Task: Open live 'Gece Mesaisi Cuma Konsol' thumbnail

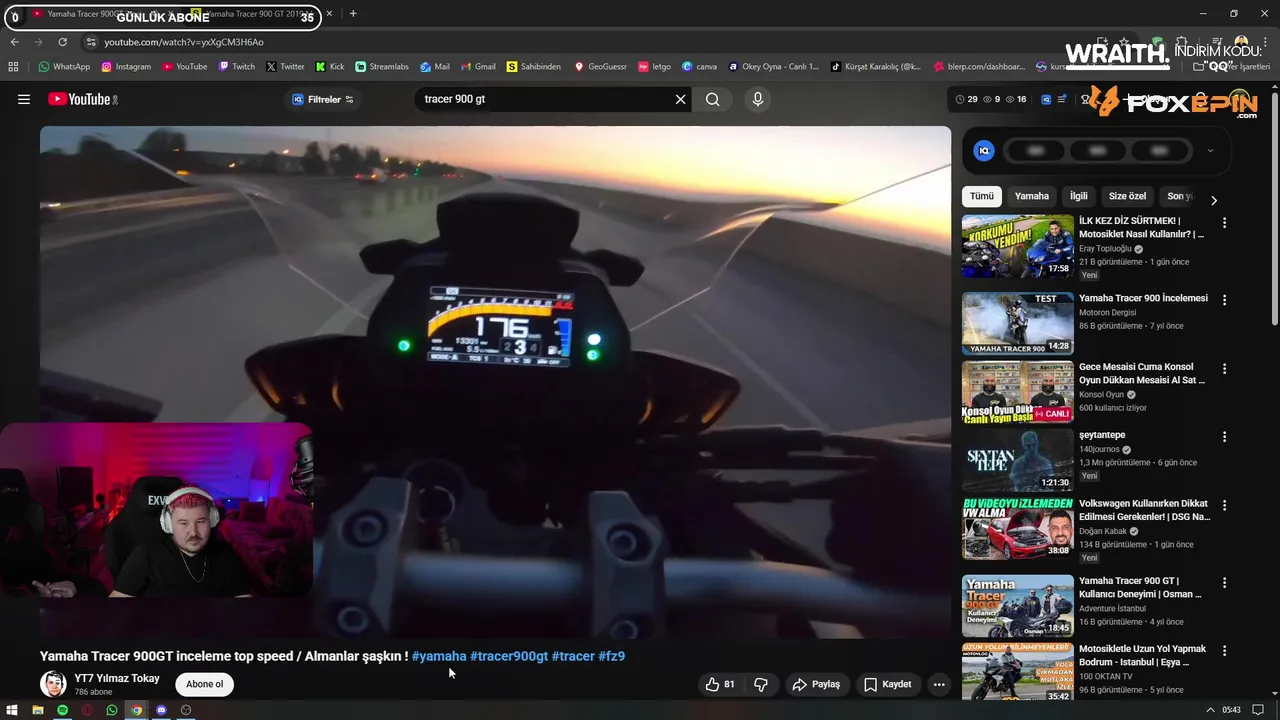Action: pyautogui.click(x=1017, y=391)
